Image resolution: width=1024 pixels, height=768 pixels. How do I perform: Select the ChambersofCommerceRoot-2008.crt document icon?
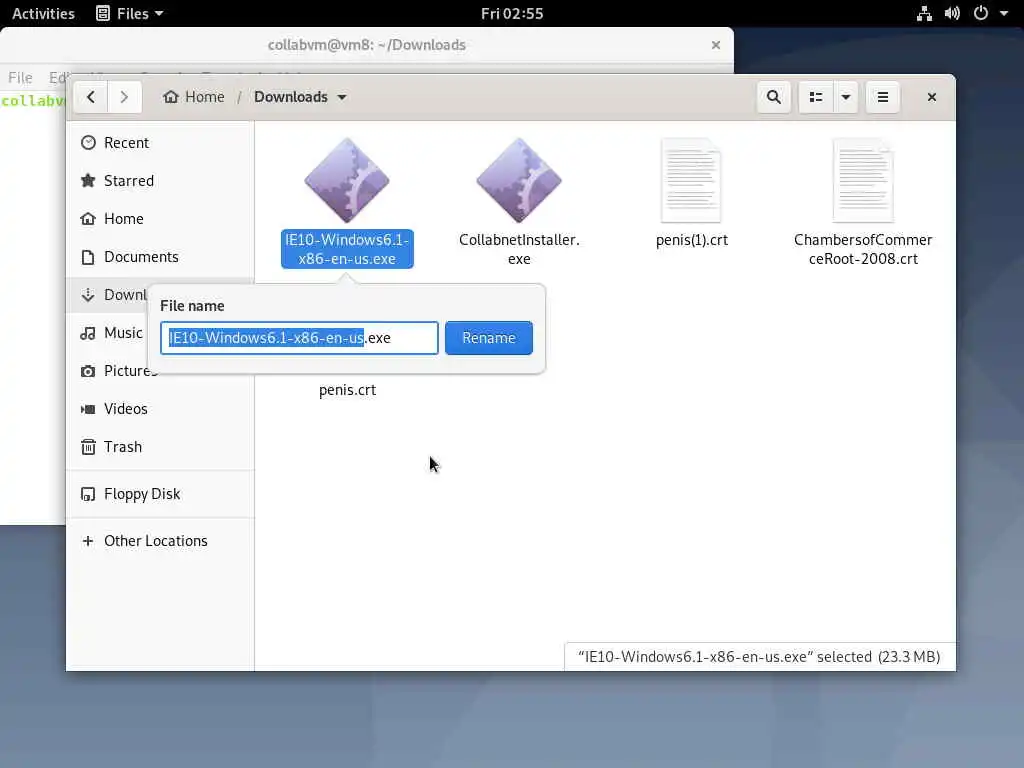pos(863,180)
